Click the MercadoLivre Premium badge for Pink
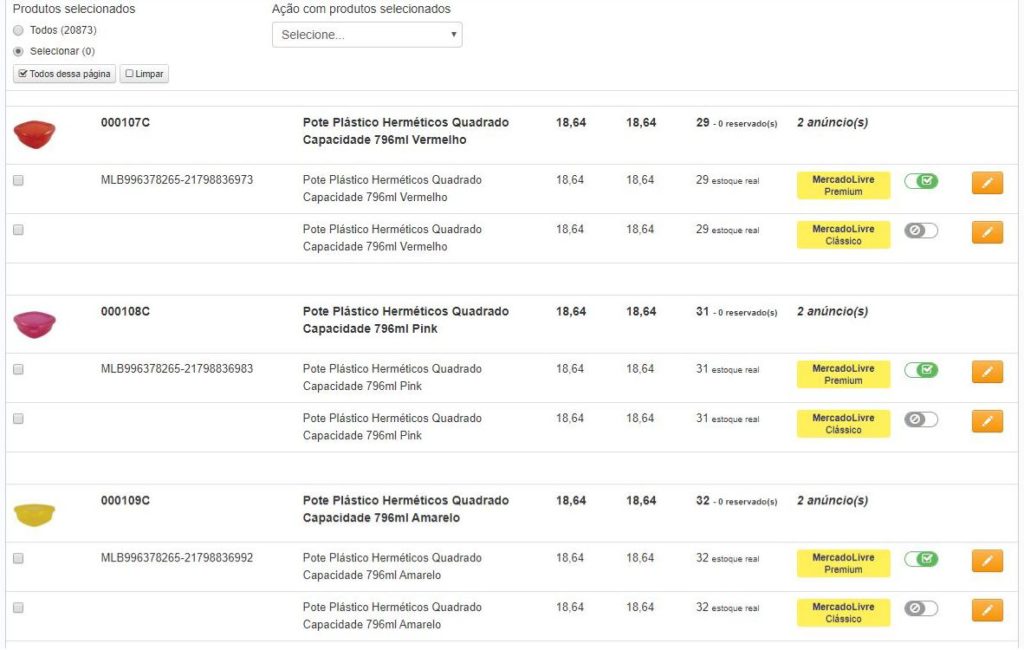 click(x=843, y=374)
